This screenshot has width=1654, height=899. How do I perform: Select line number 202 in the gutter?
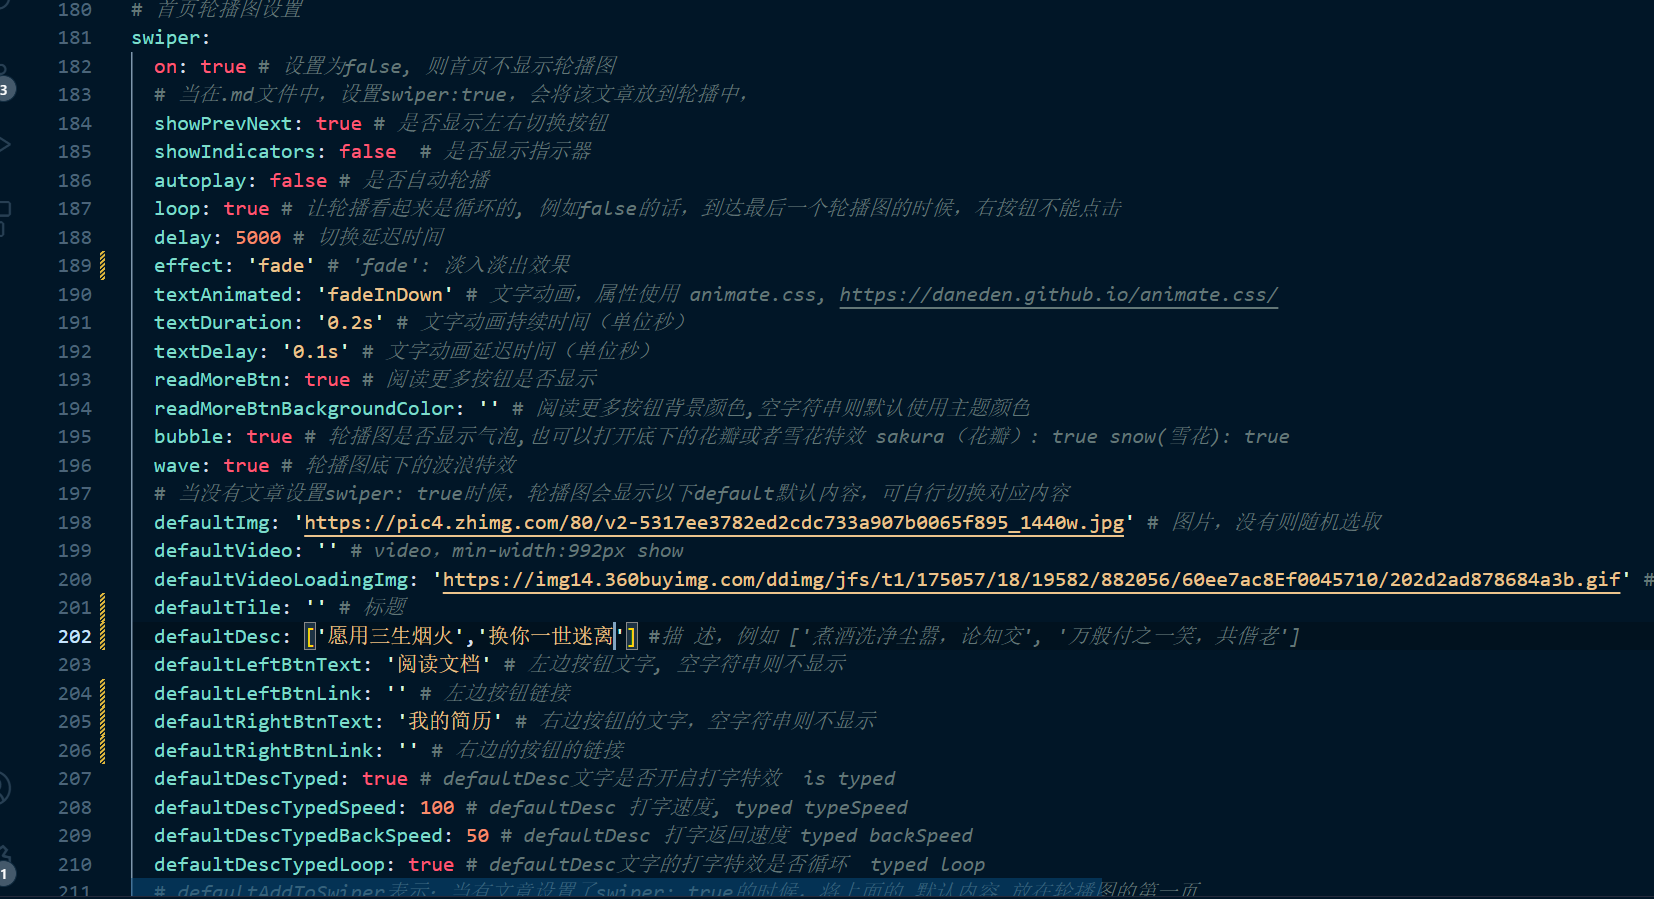tap(75, 637)
